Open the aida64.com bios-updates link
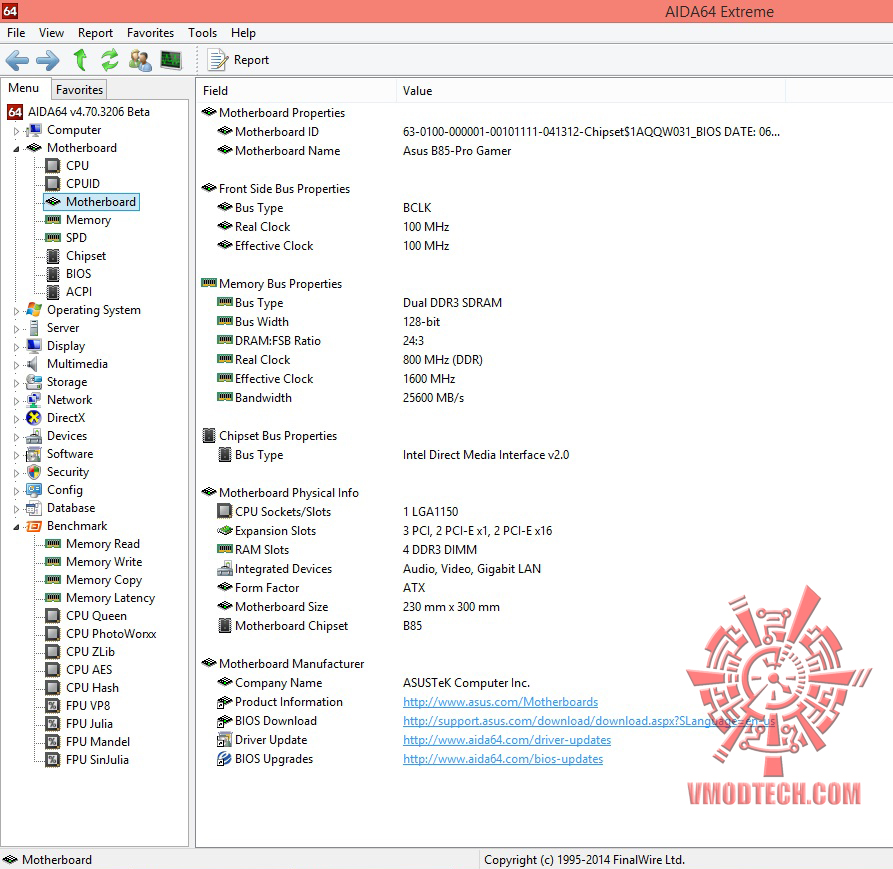This screenshot has height=869, width=893. pos(503,759)
